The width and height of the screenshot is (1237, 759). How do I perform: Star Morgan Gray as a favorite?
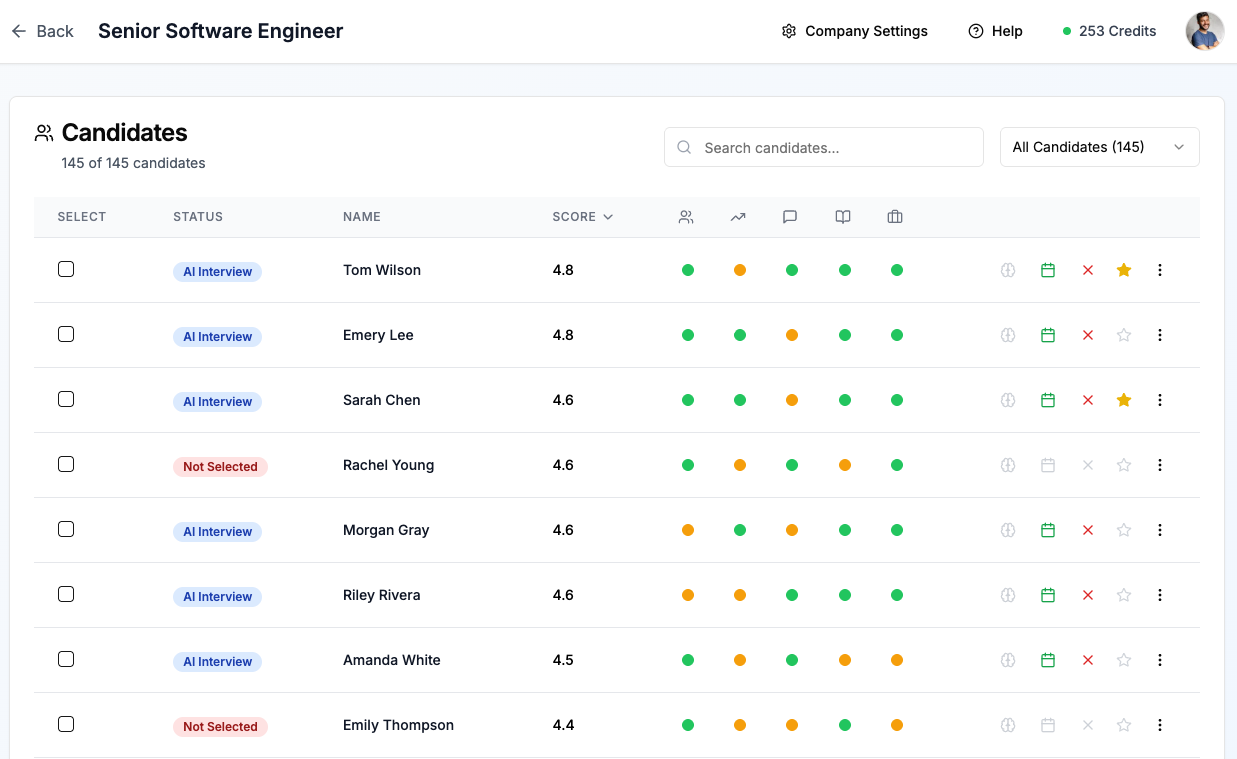click(x=1123, y=530)
